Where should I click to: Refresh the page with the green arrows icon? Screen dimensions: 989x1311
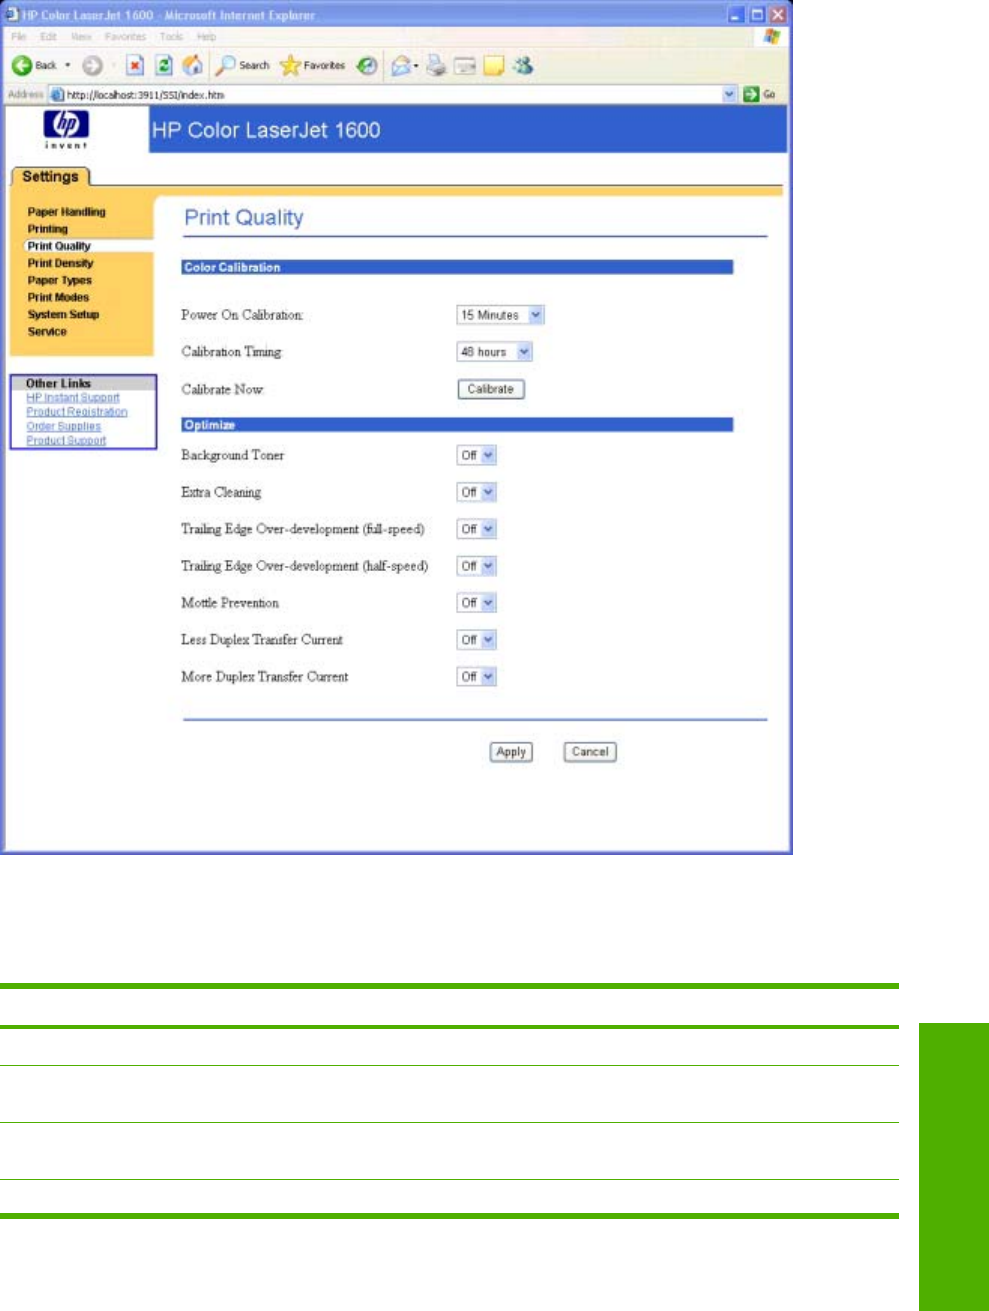tap(164, 66)
